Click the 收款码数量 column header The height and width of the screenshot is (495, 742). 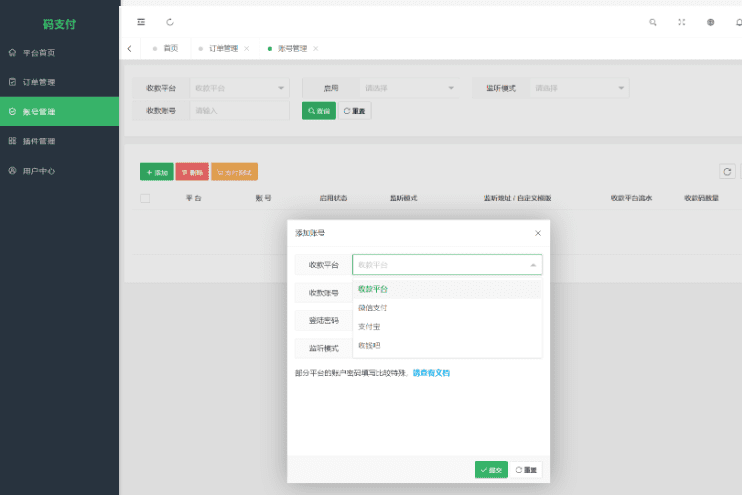click(701, 198)
